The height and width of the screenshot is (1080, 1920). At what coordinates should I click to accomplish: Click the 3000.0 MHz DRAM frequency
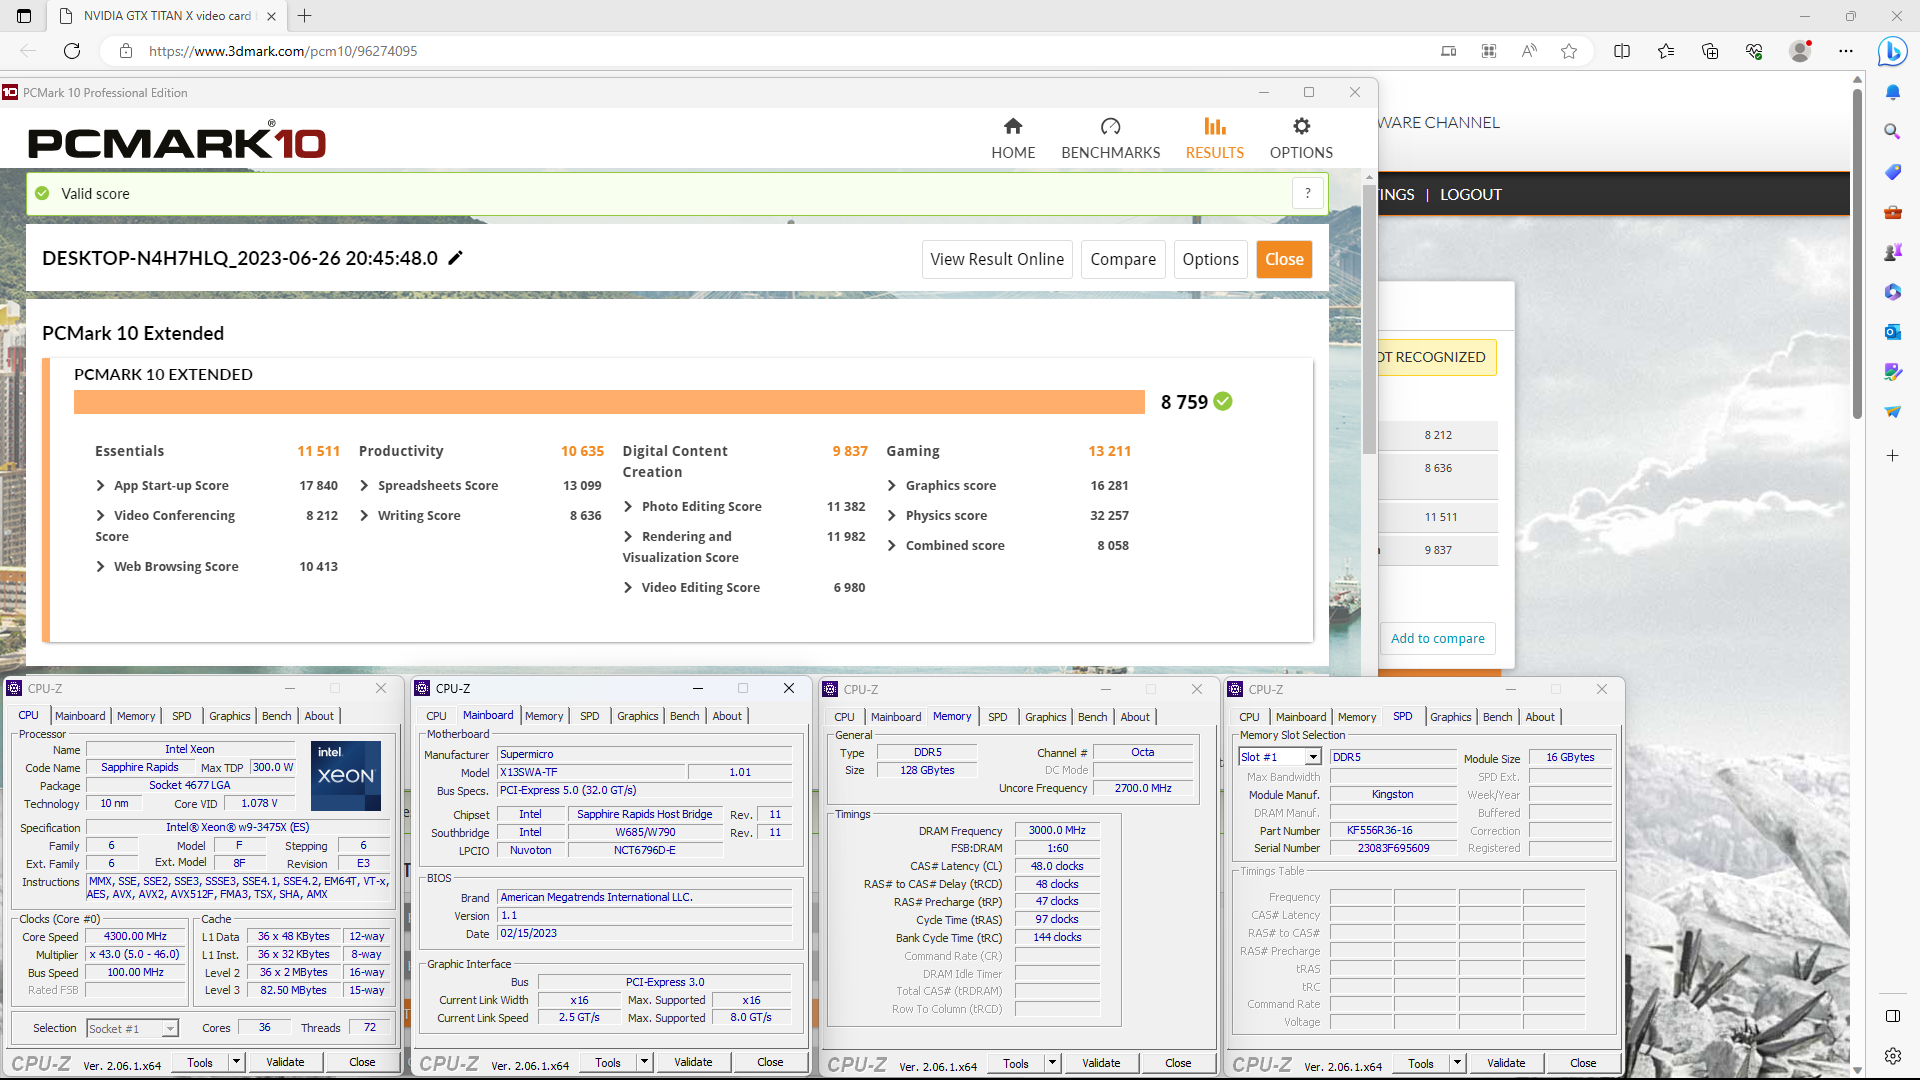click(1057, 830)
